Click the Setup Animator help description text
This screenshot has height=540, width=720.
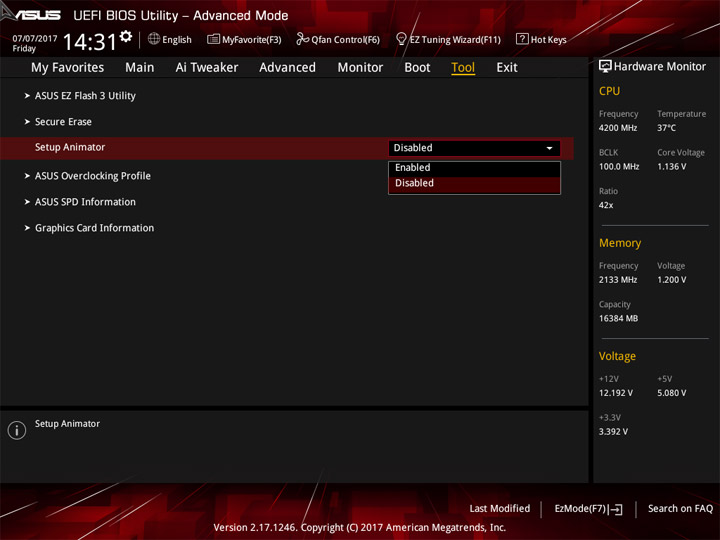[68, 424]
